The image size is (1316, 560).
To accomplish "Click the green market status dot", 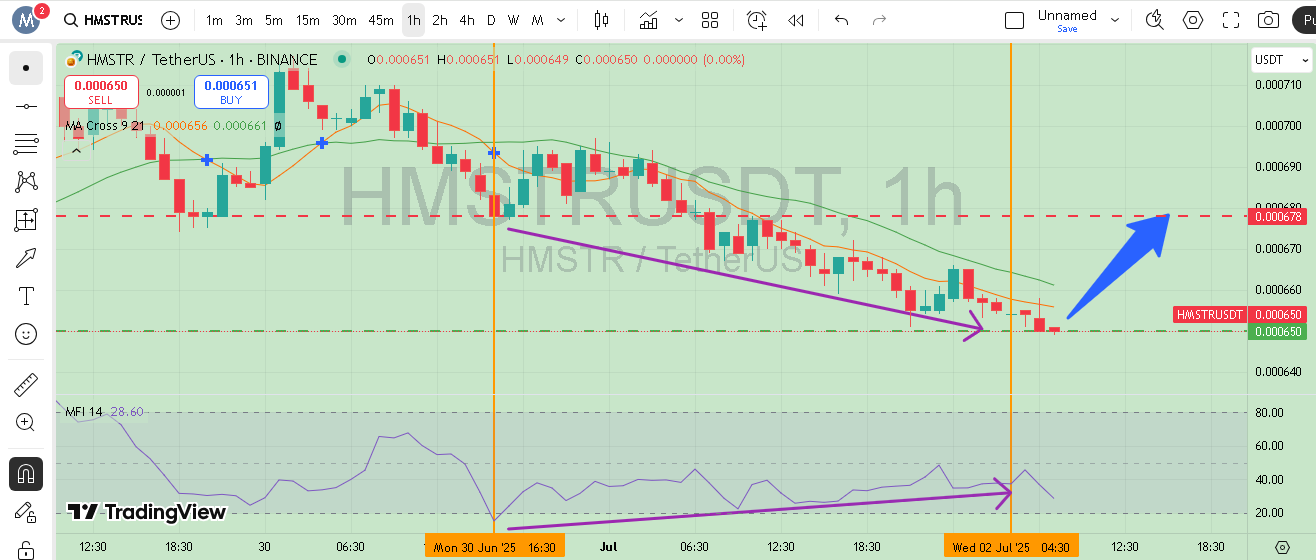I will [343, 59].
